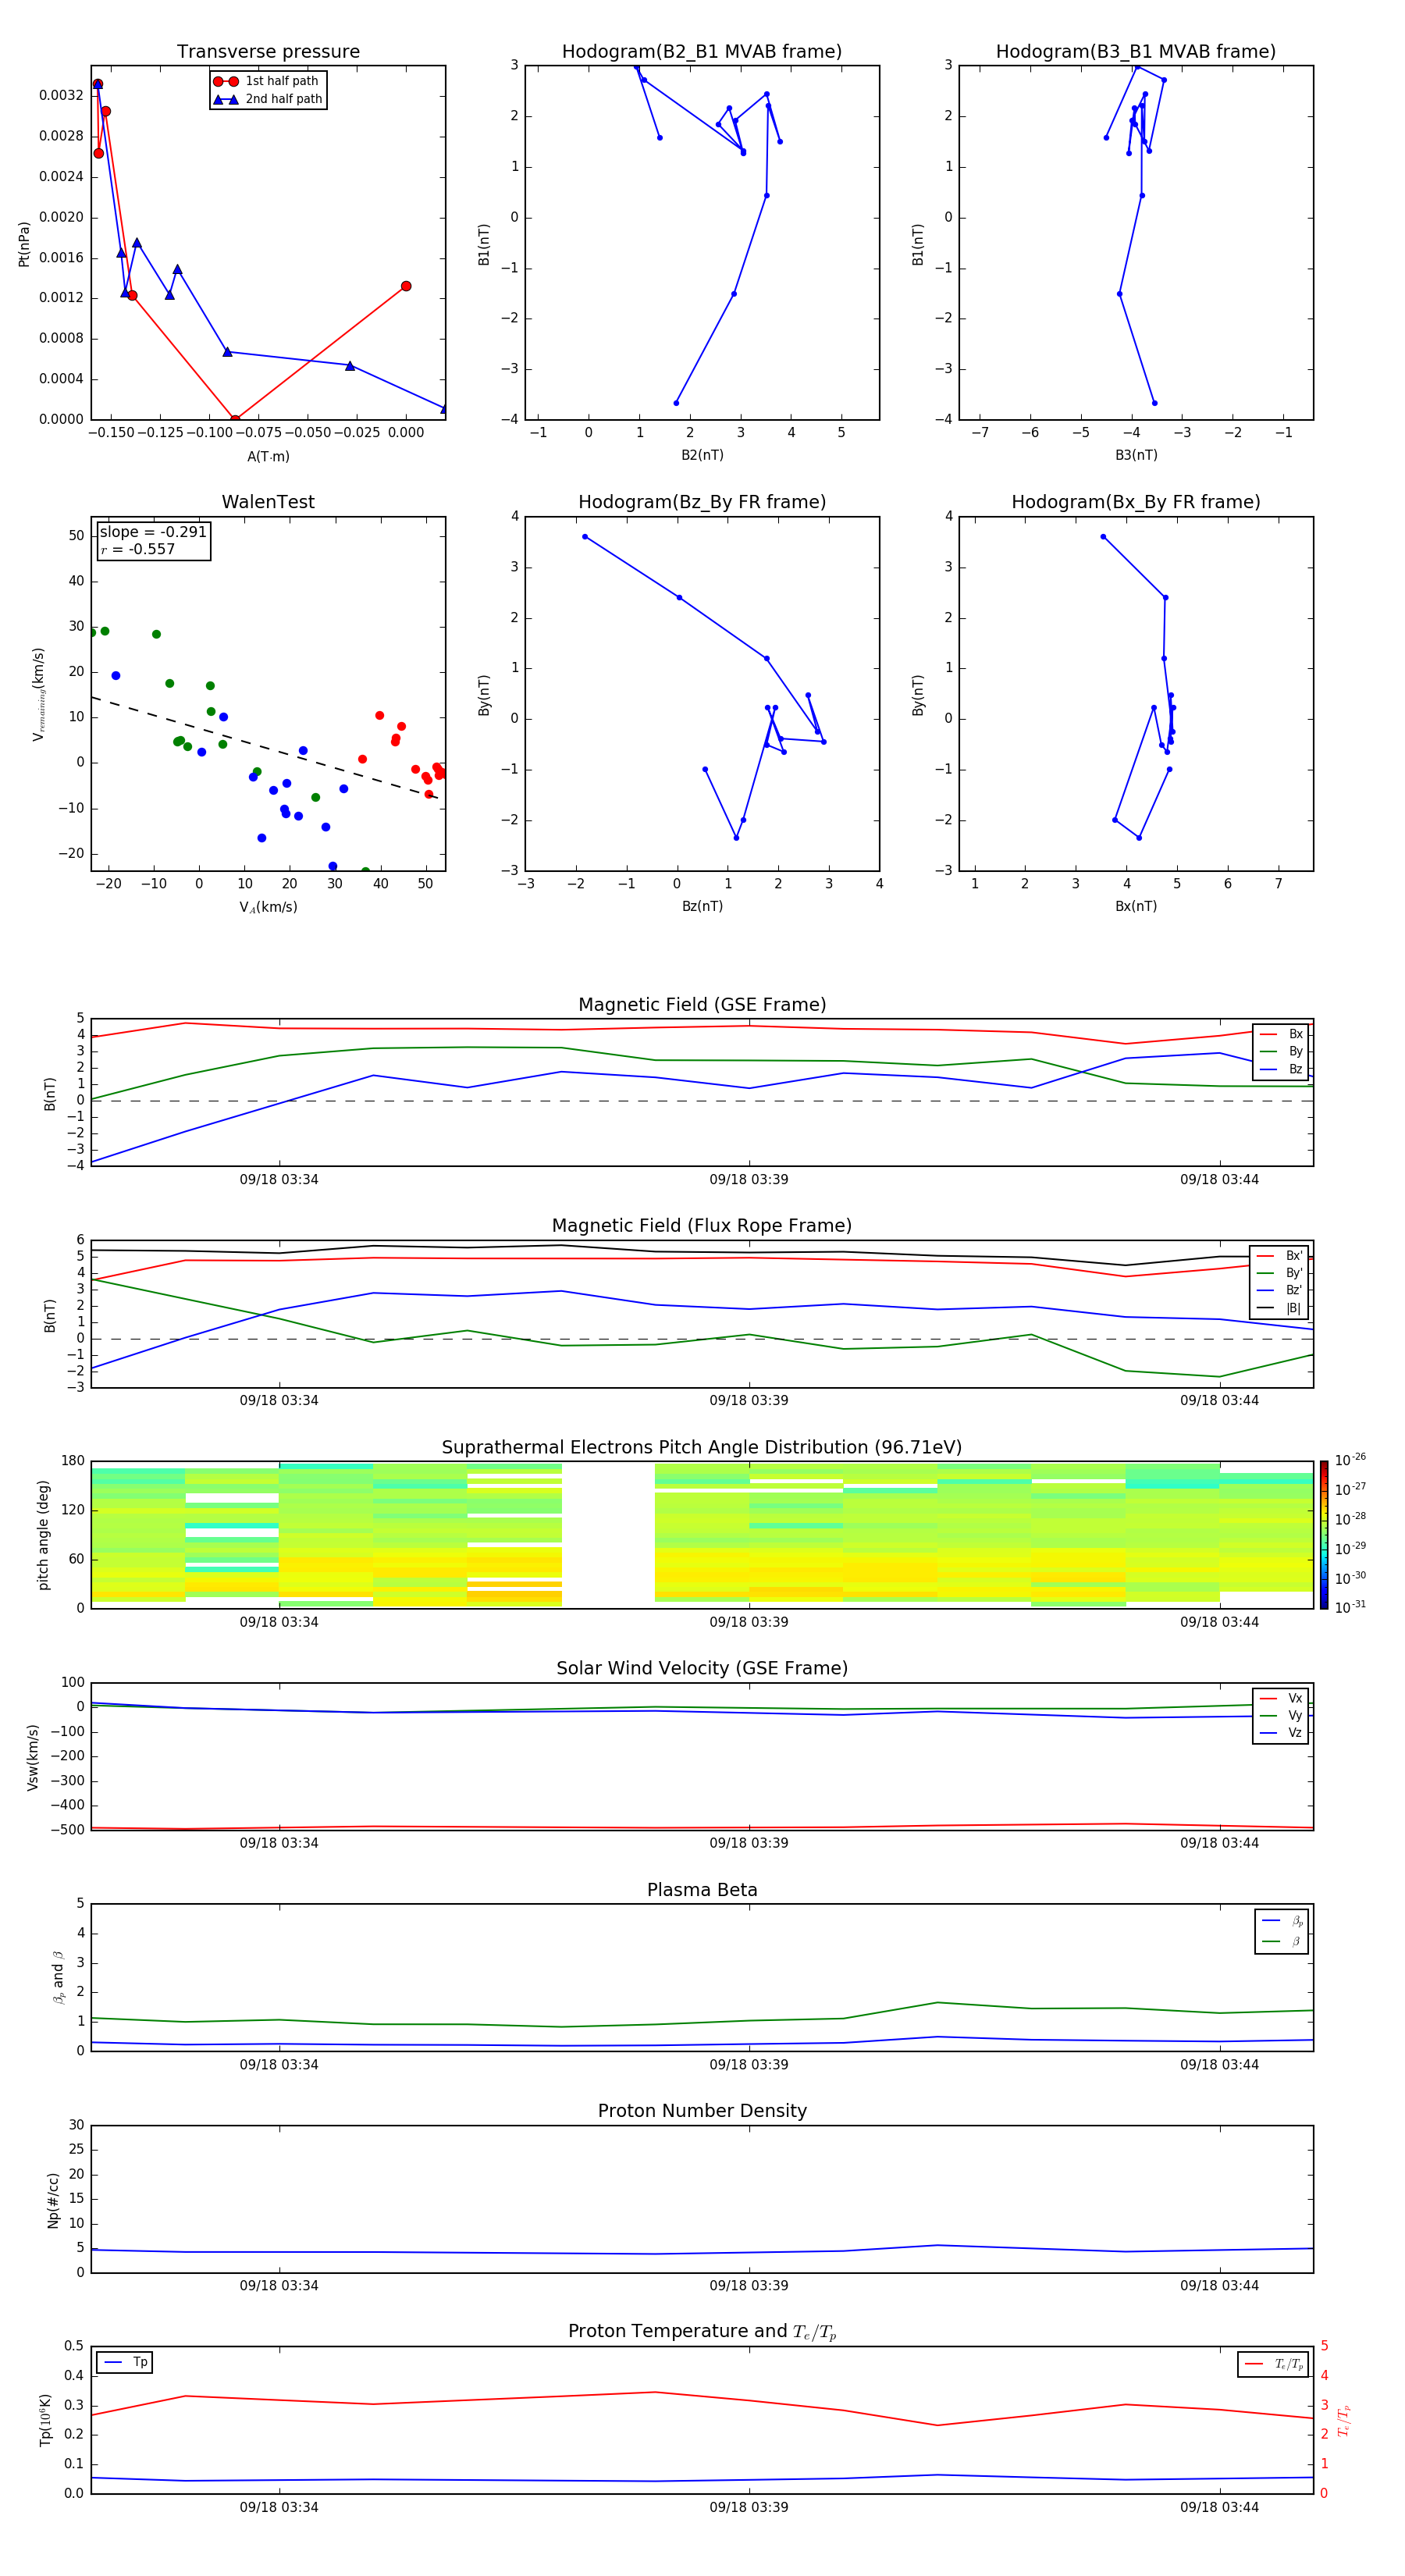Click the 'Tp(10^6K)' left axis label
This screenshot has height=2576, width=1405.
(46, 2420)
